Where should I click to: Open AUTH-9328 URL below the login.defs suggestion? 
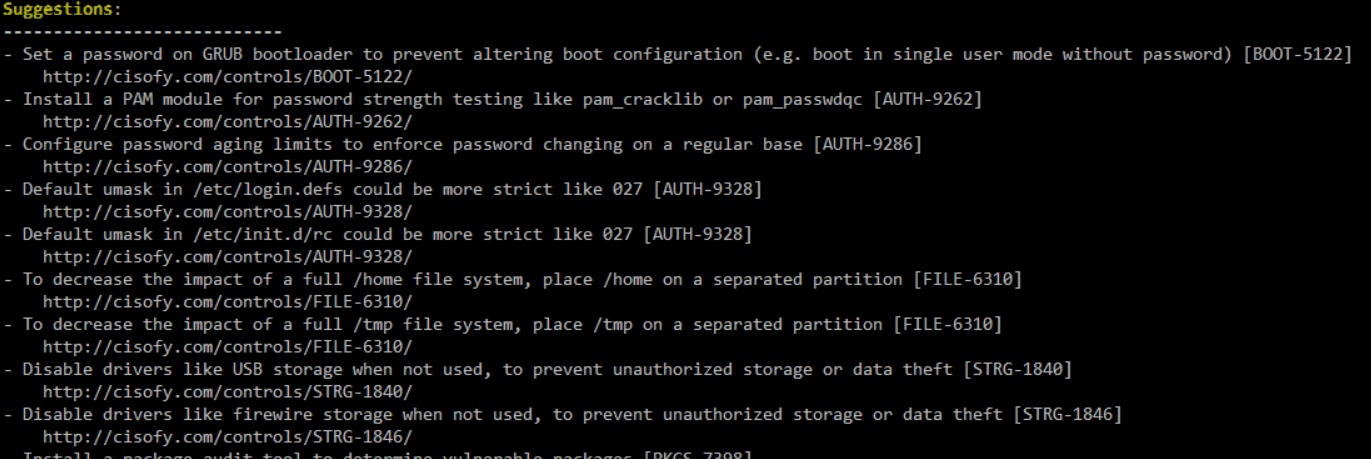click(x=227, y=212)
